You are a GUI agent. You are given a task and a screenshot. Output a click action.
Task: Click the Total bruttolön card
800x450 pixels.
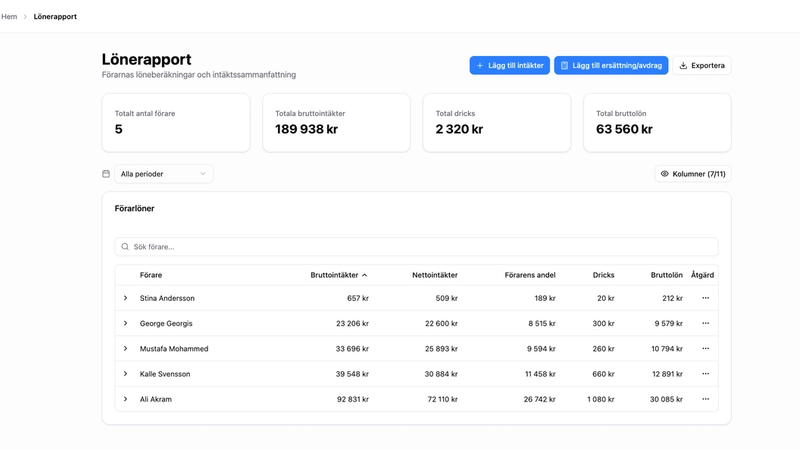(657, 122)
